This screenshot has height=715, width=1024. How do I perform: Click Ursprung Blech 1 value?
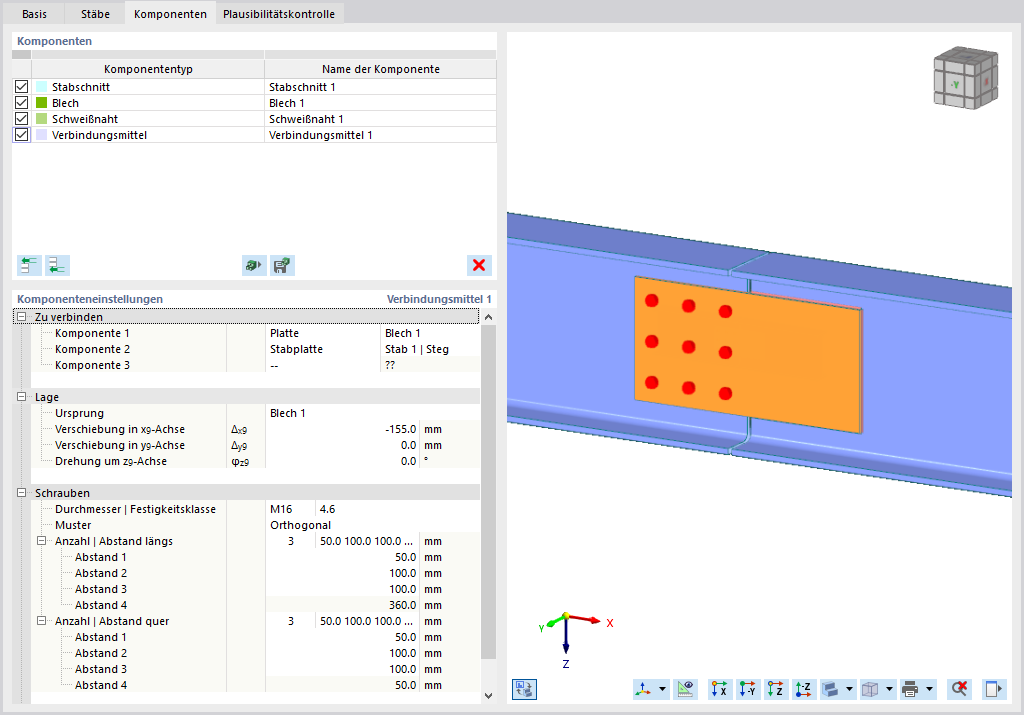click(373, 413)
